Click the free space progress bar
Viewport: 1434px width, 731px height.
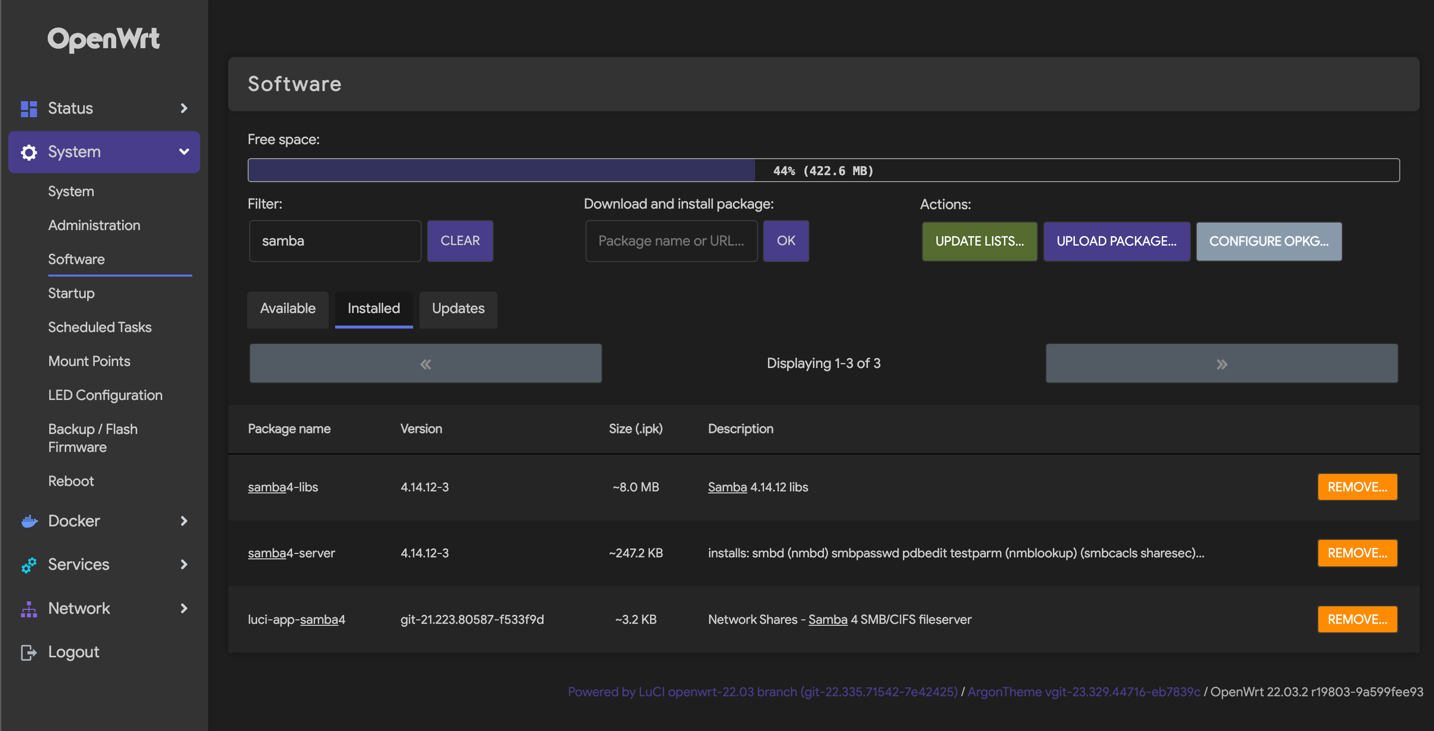[824, 170]
